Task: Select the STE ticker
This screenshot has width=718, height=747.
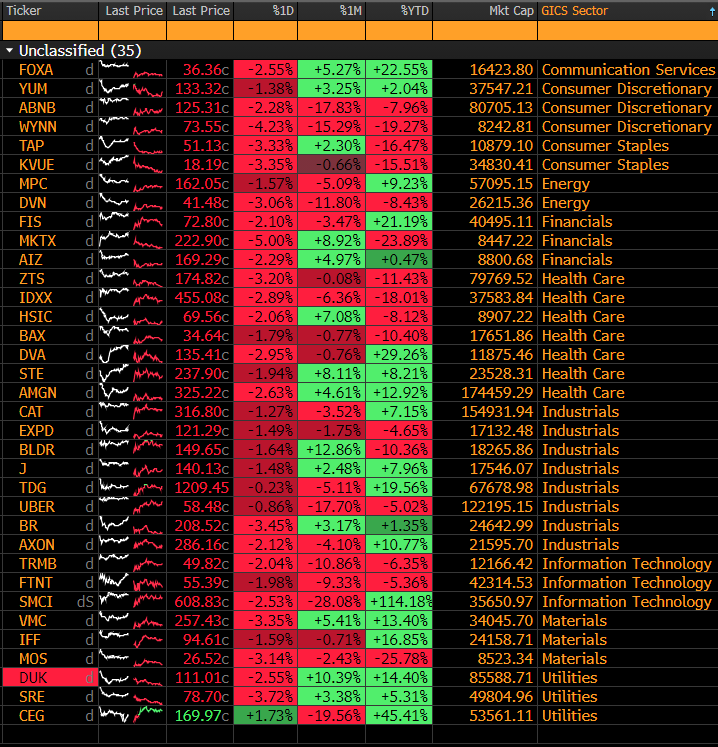Action: click(x=31, y=374)
